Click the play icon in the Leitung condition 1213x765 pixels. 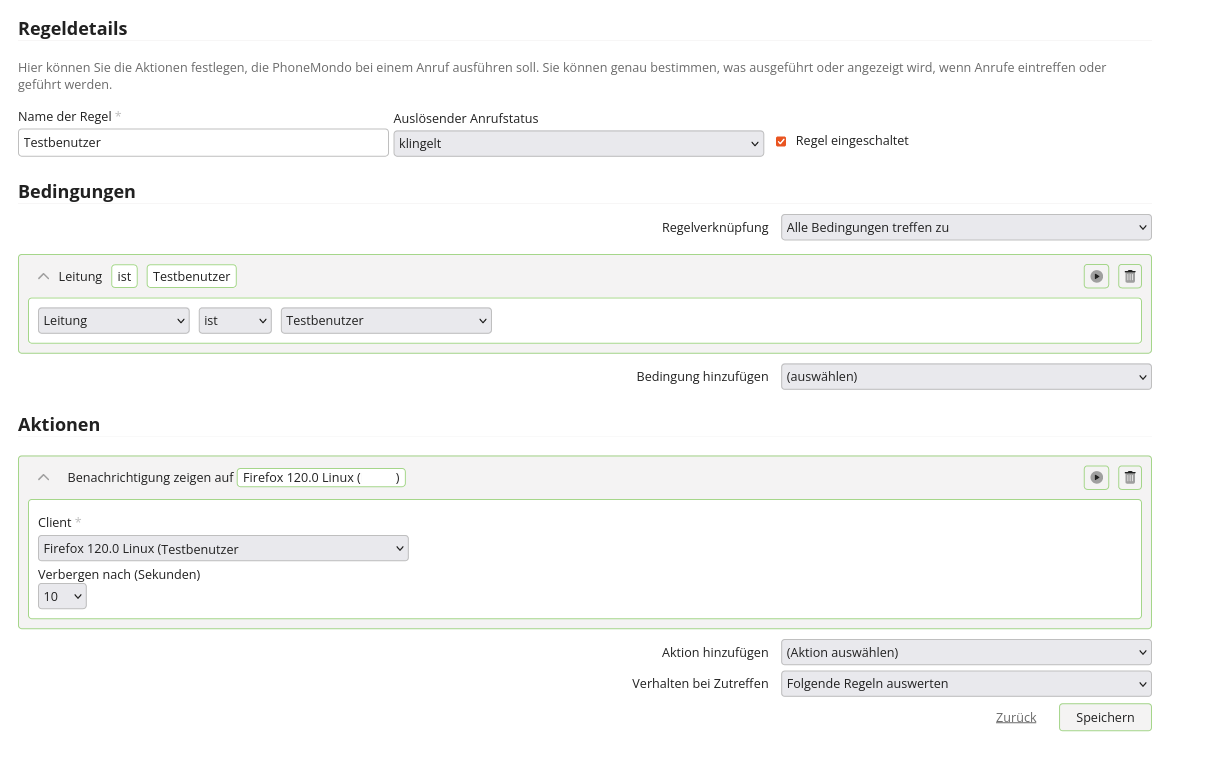point(1096,276)
